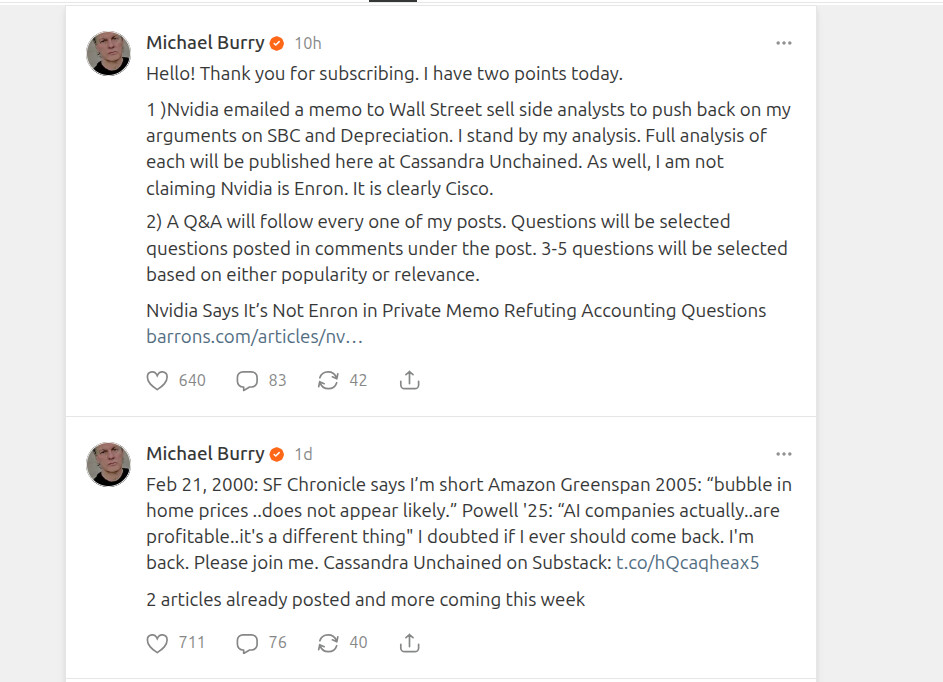The image size is (943, 682).
Task: Like the 'I'm back' post with 711 likes
Action: click(x=157, y=643)
